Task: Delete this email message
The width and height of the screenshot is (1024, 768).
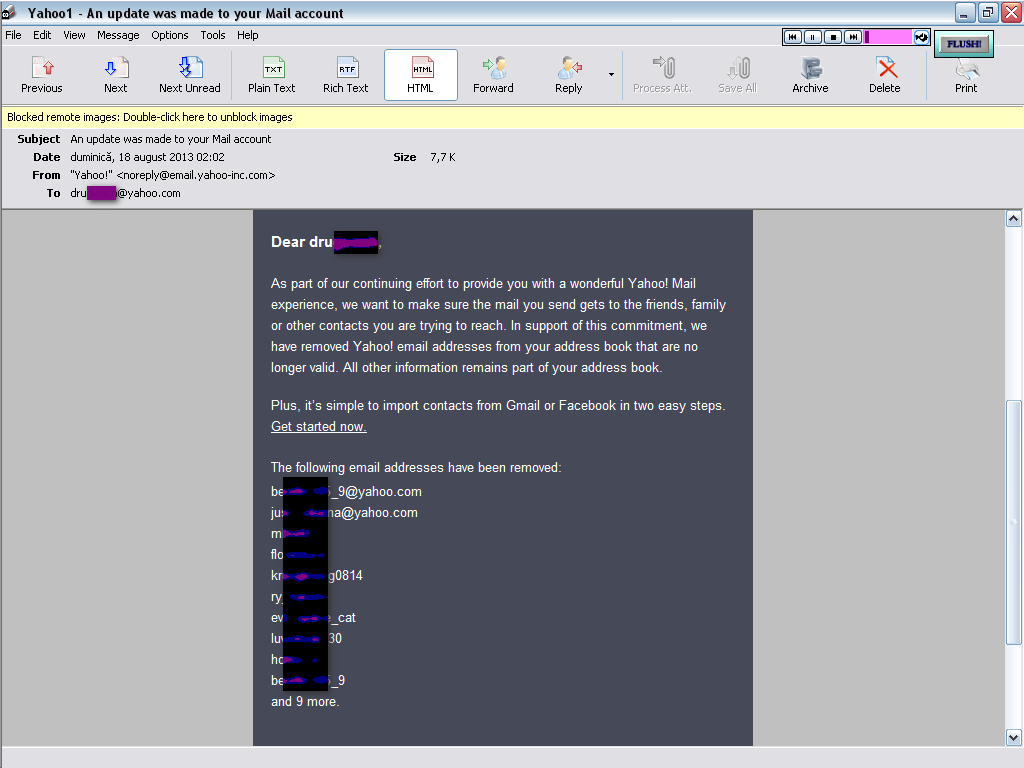Action: 885,75
